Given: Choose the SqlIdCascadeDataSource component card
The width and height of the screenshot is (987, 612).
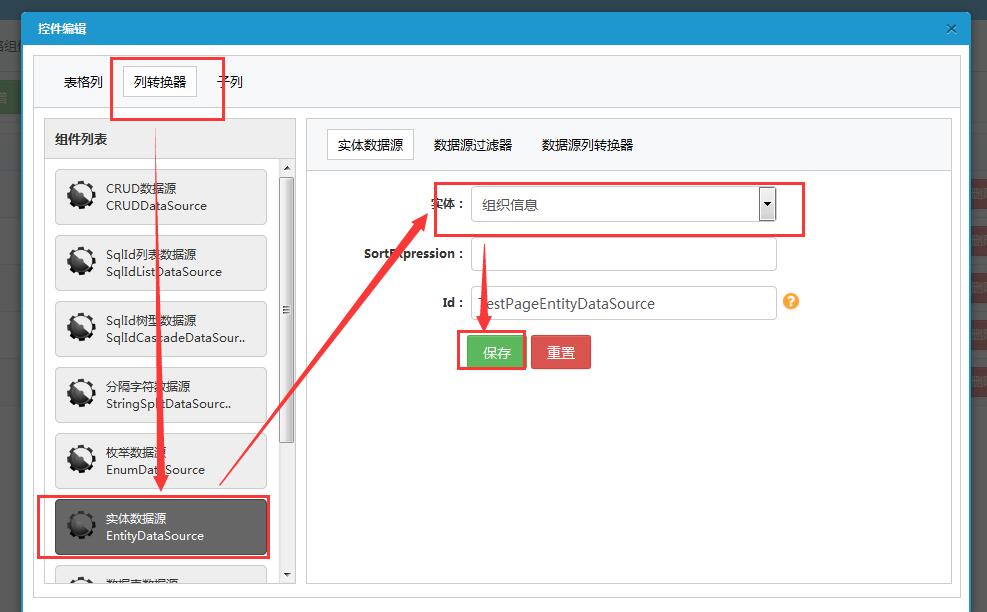Looking at the screenshot, I should point(161,329).
